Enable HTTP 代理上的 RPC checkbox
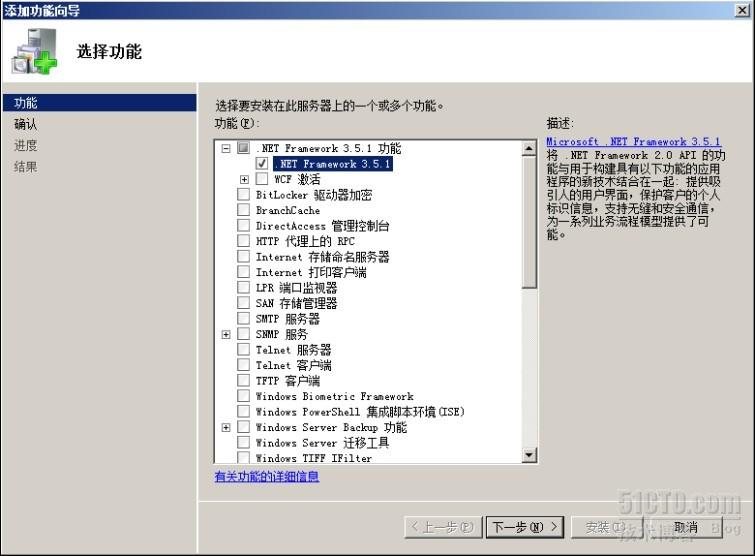 (x=244, y=240)
